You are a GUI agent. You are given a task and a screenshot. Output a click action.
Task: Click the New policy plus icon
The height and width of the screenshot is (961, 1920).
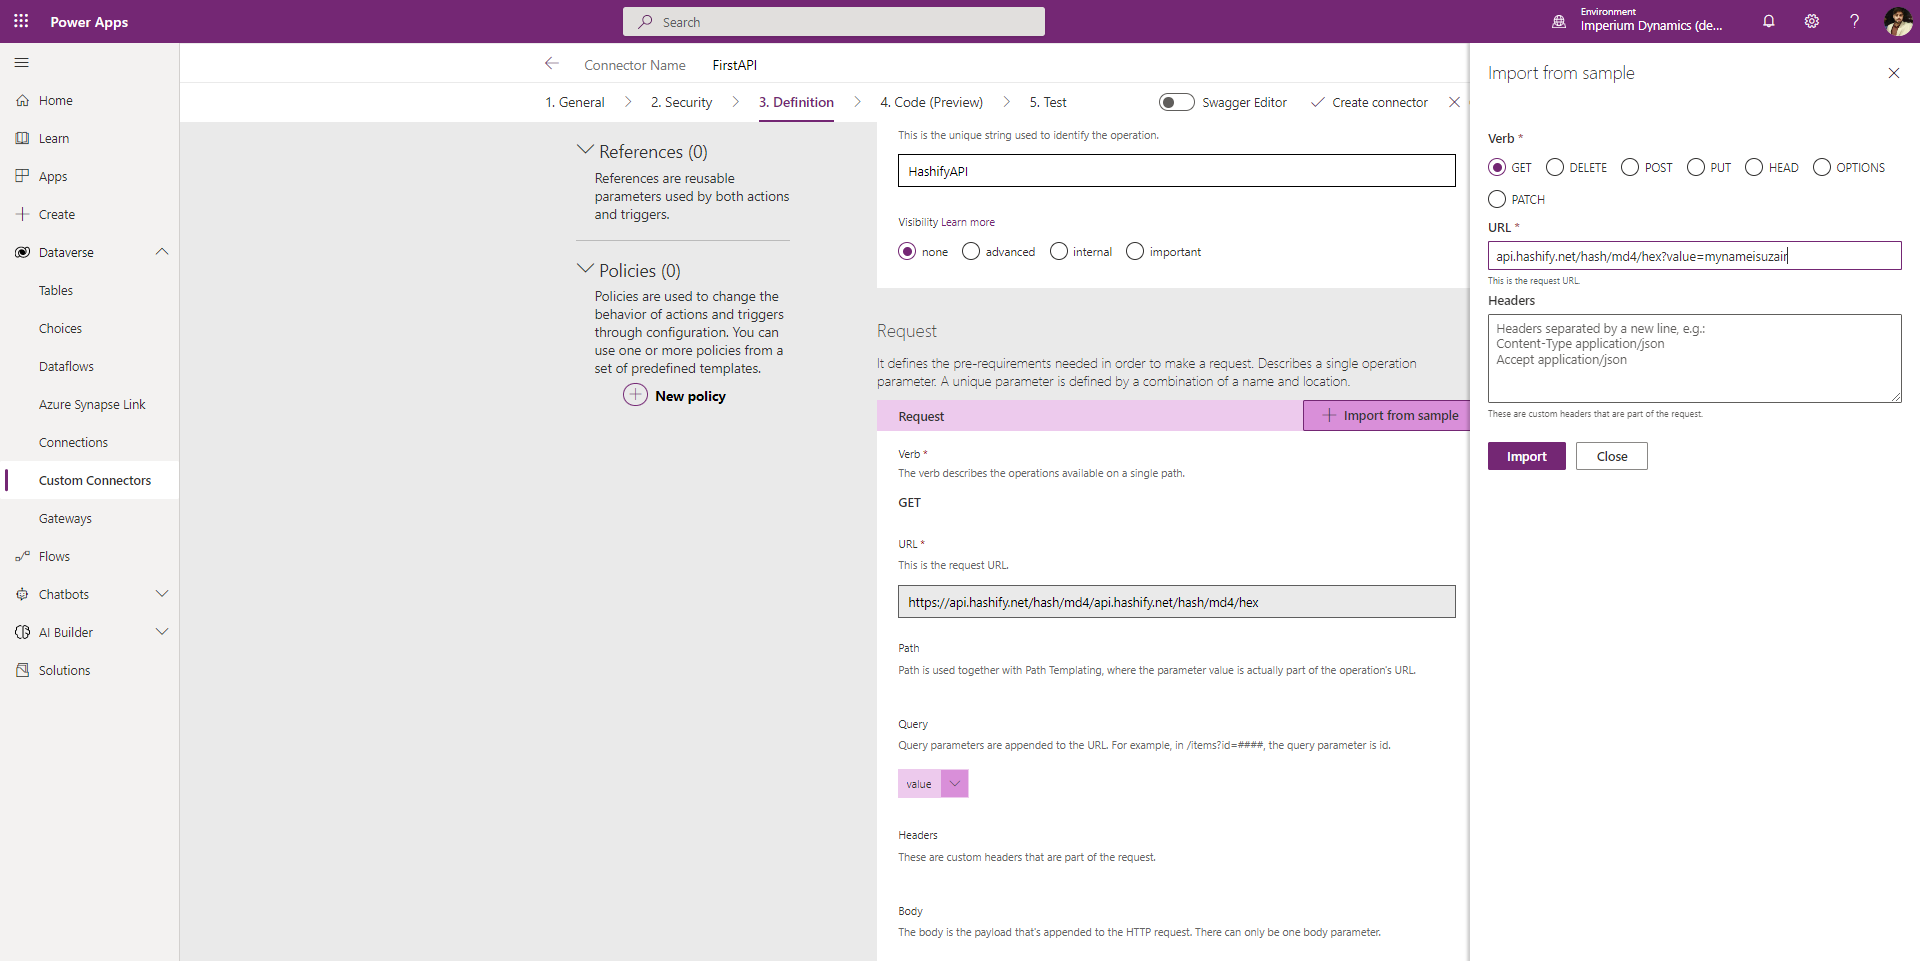pyautogui.click(x=635, y=395)
